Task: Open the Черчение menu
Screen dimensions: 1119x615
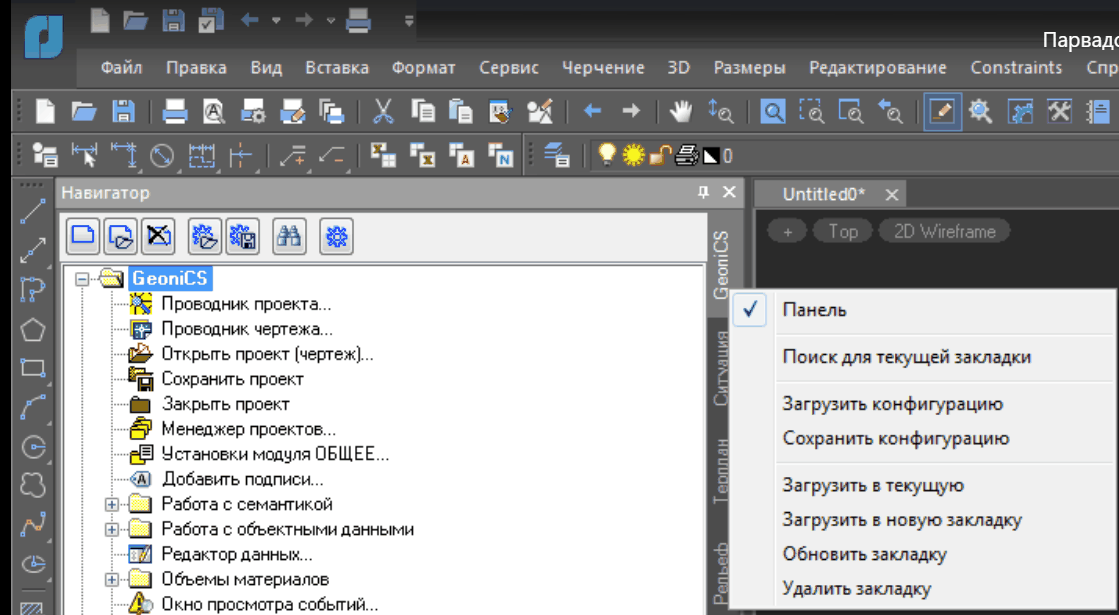Action: coord(602,68)
